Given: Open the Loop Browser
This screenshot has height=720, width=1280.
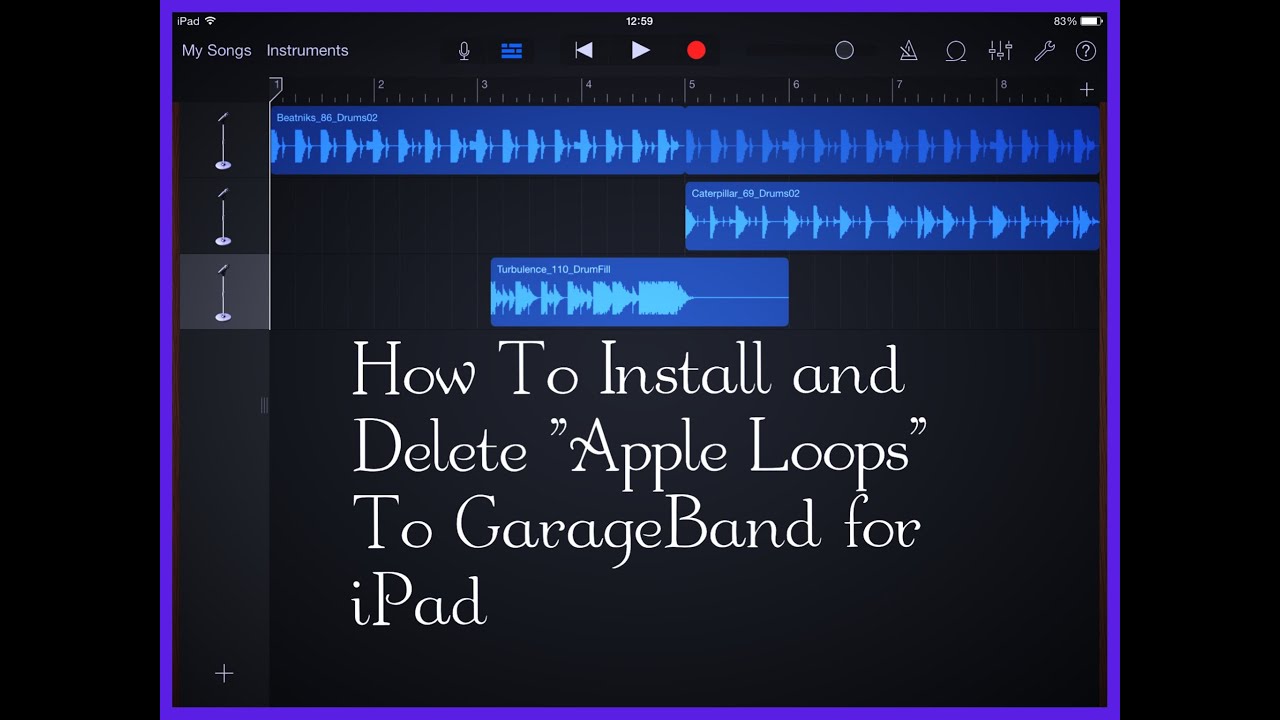Looking at the screenshot, I should coord(956,51).
